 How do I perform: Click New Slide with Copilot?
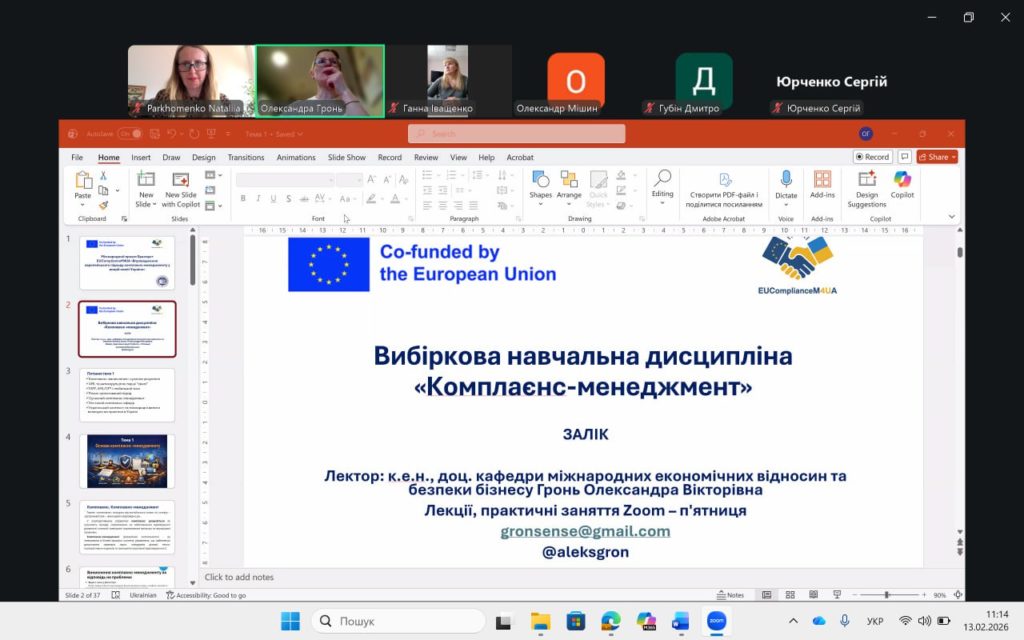(181, 188)
